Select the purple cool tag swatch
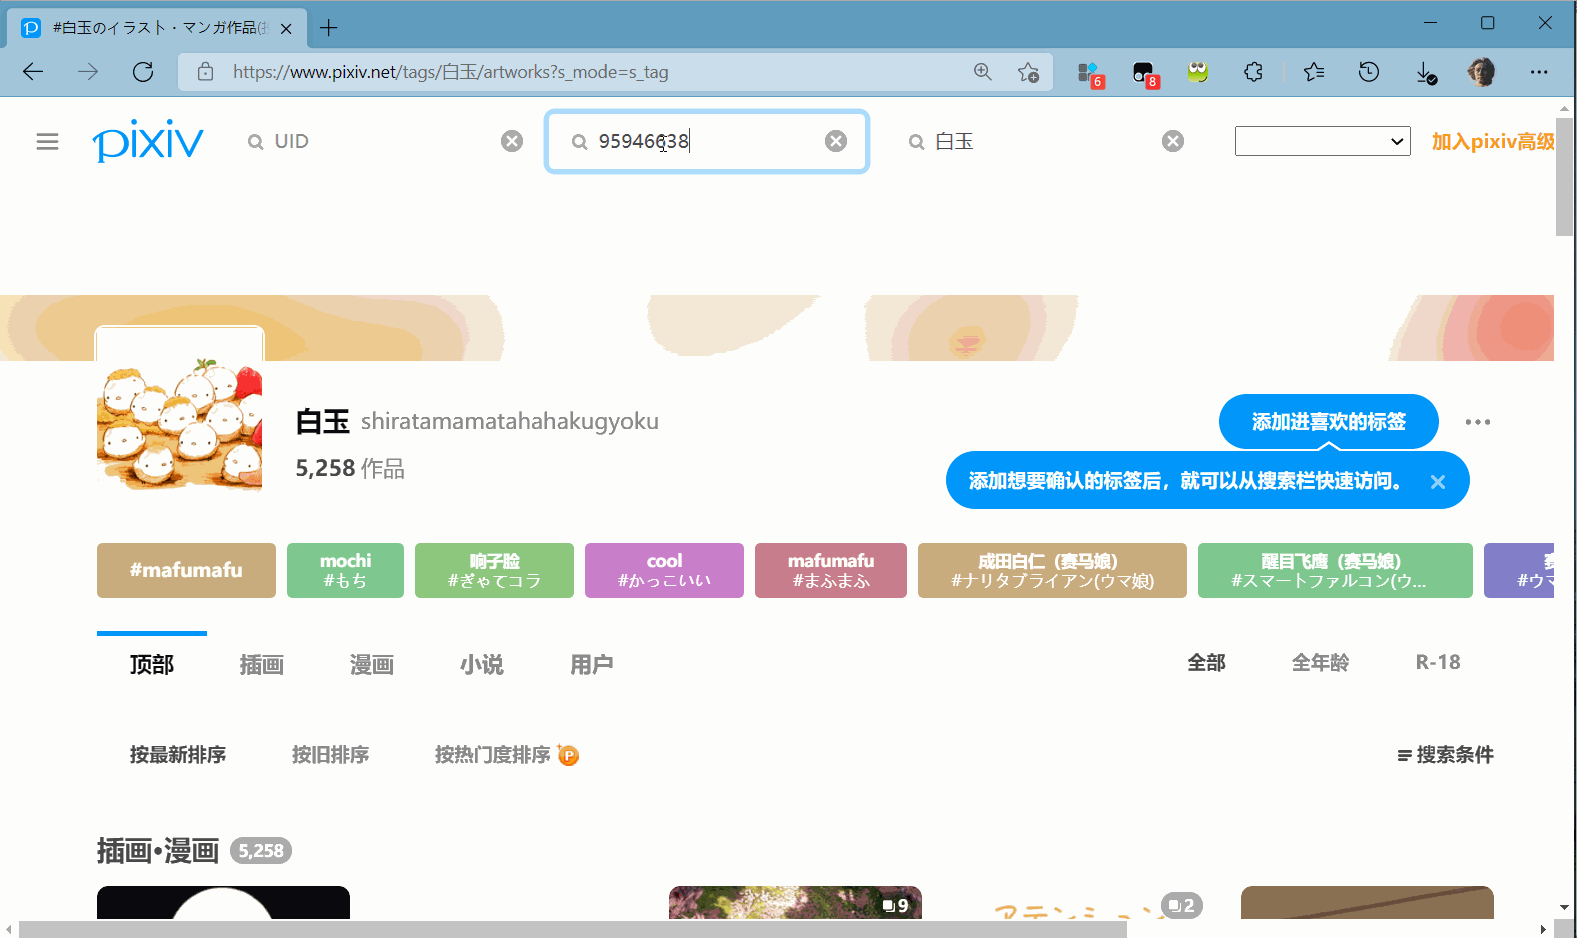This screenshot has width=1577, height=938. pos(664,570)
